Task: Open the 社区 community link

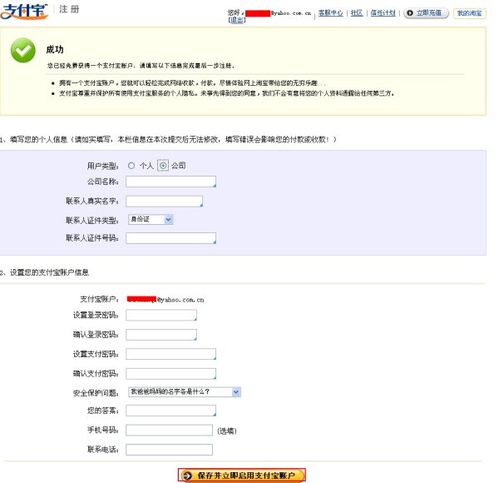Action: [x=357, y=13]
